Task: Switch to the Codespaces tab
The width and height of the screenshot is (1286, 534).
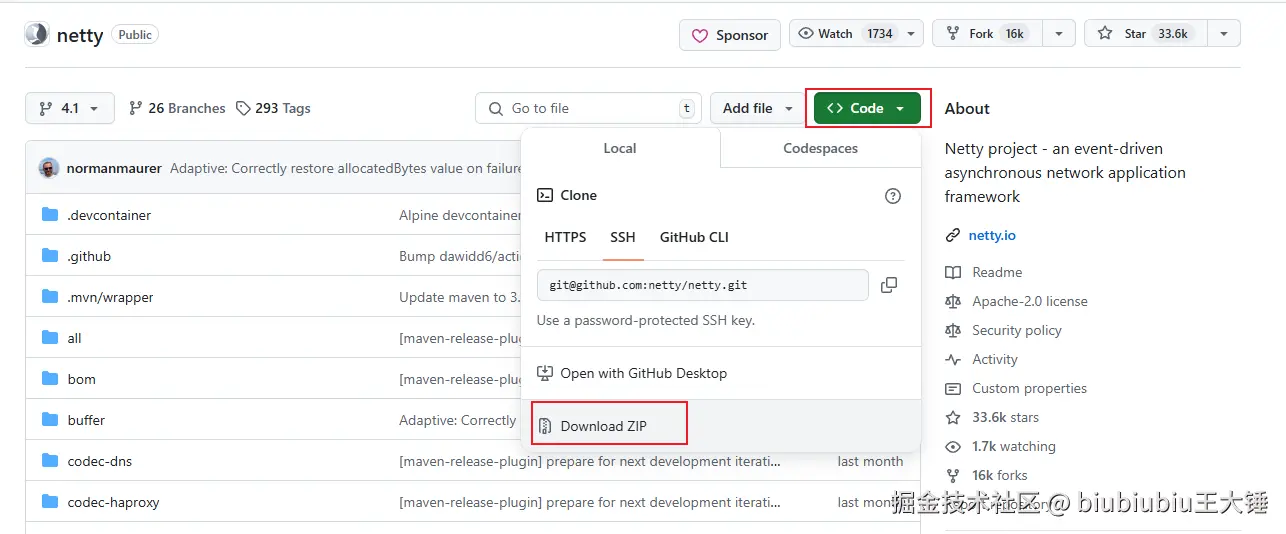Action: [x=820, y=148]
